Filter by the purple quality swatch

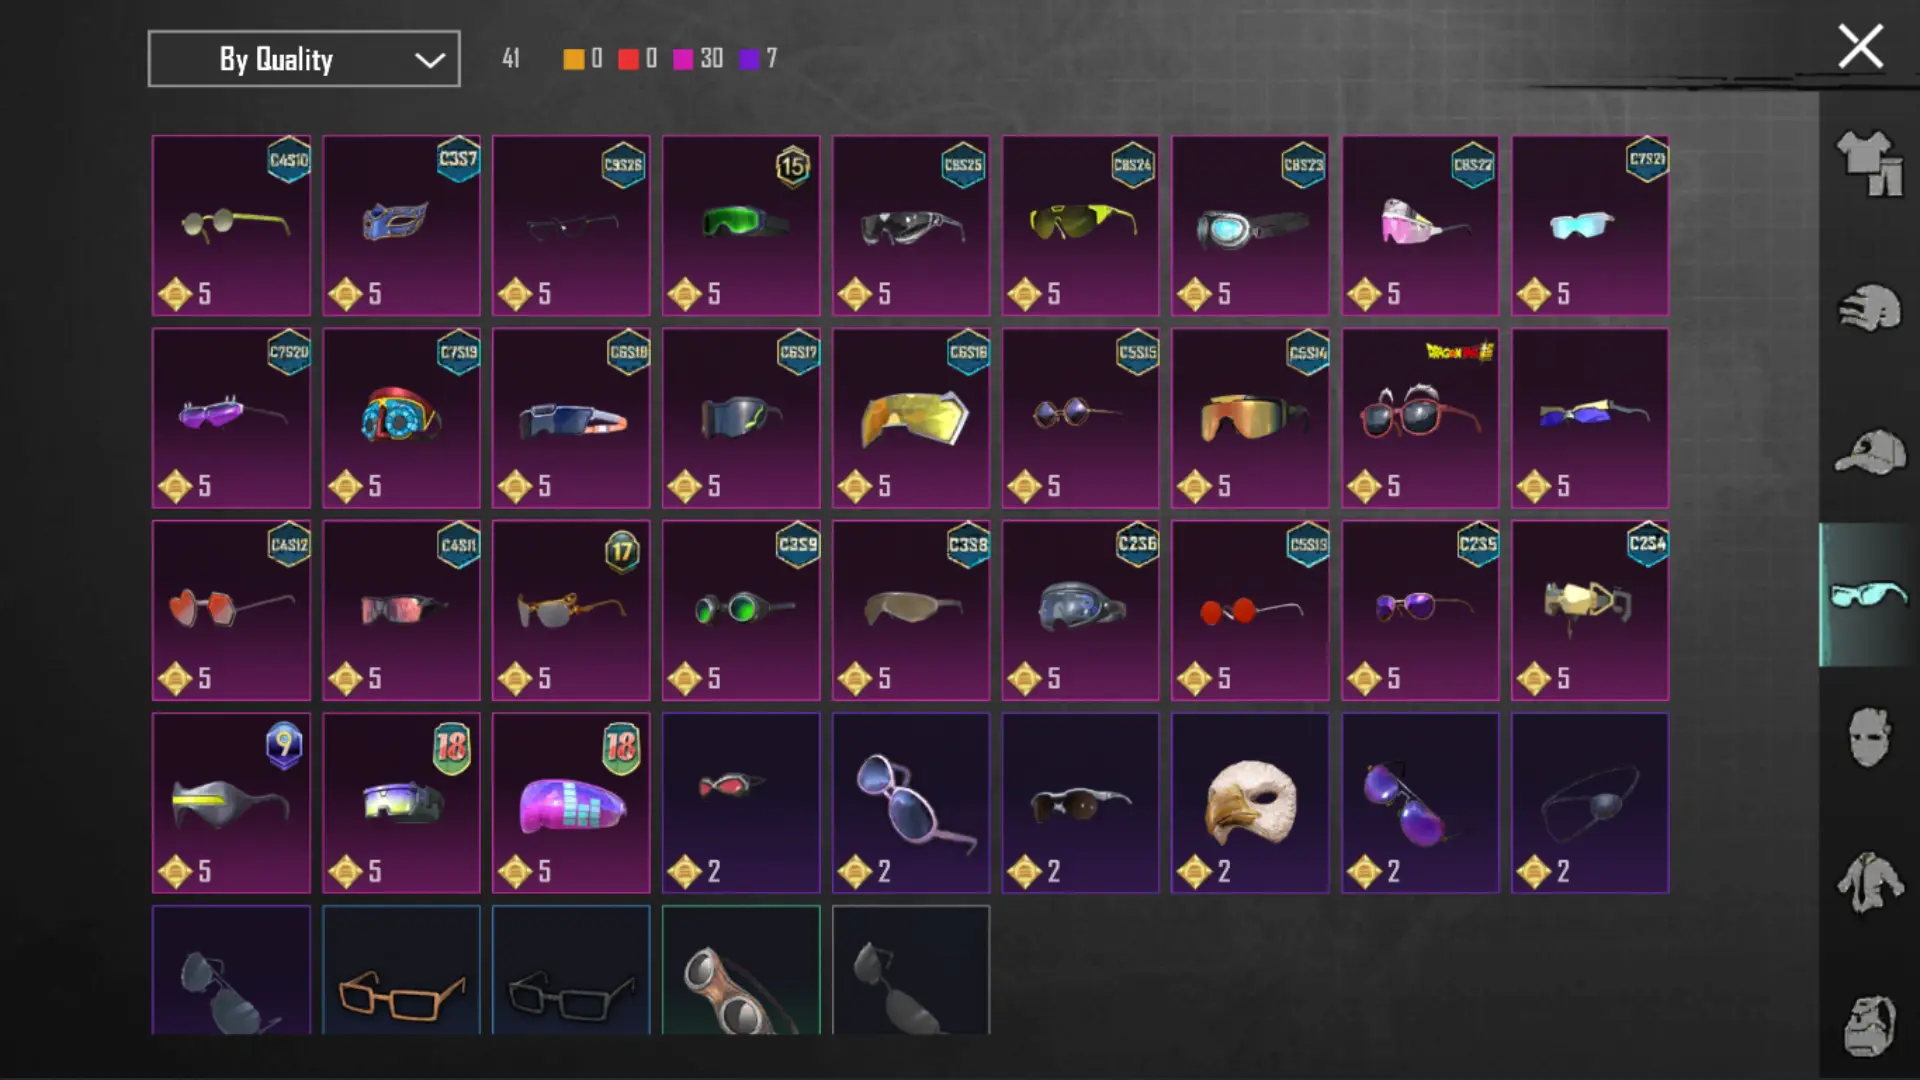(x=749, y=59)
